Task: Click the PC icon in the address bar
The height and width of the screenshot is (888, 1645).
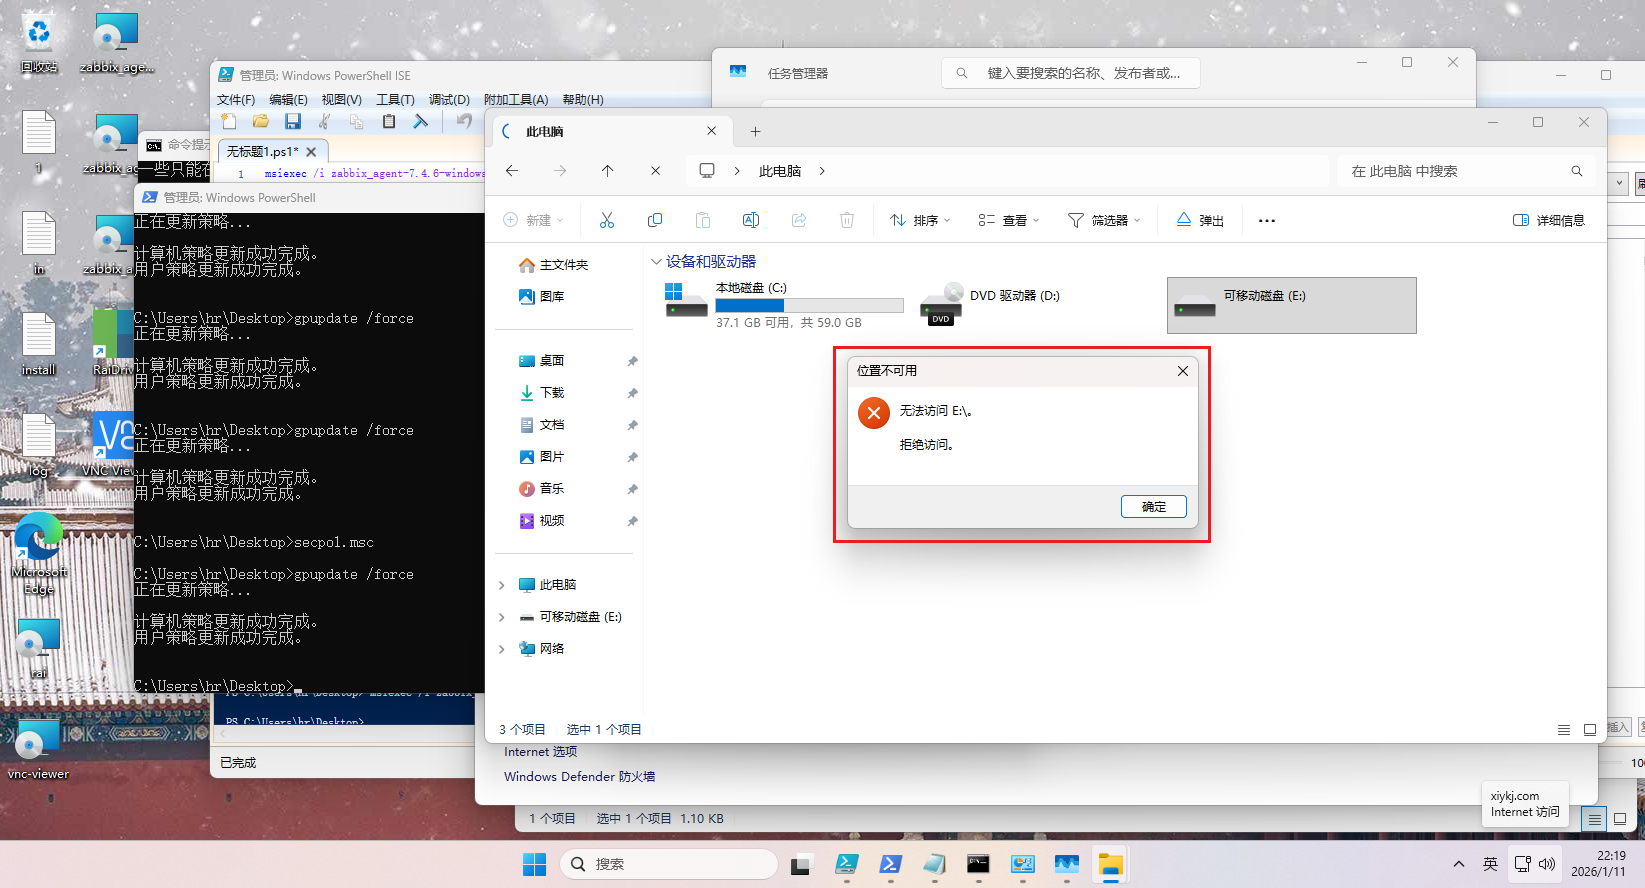Action: click(x=707, y=171)
